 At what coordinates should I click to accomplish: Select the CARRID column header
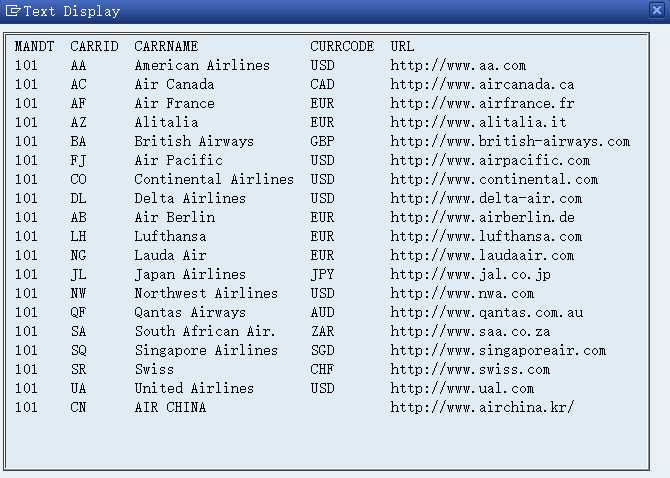tap(94, 46)
